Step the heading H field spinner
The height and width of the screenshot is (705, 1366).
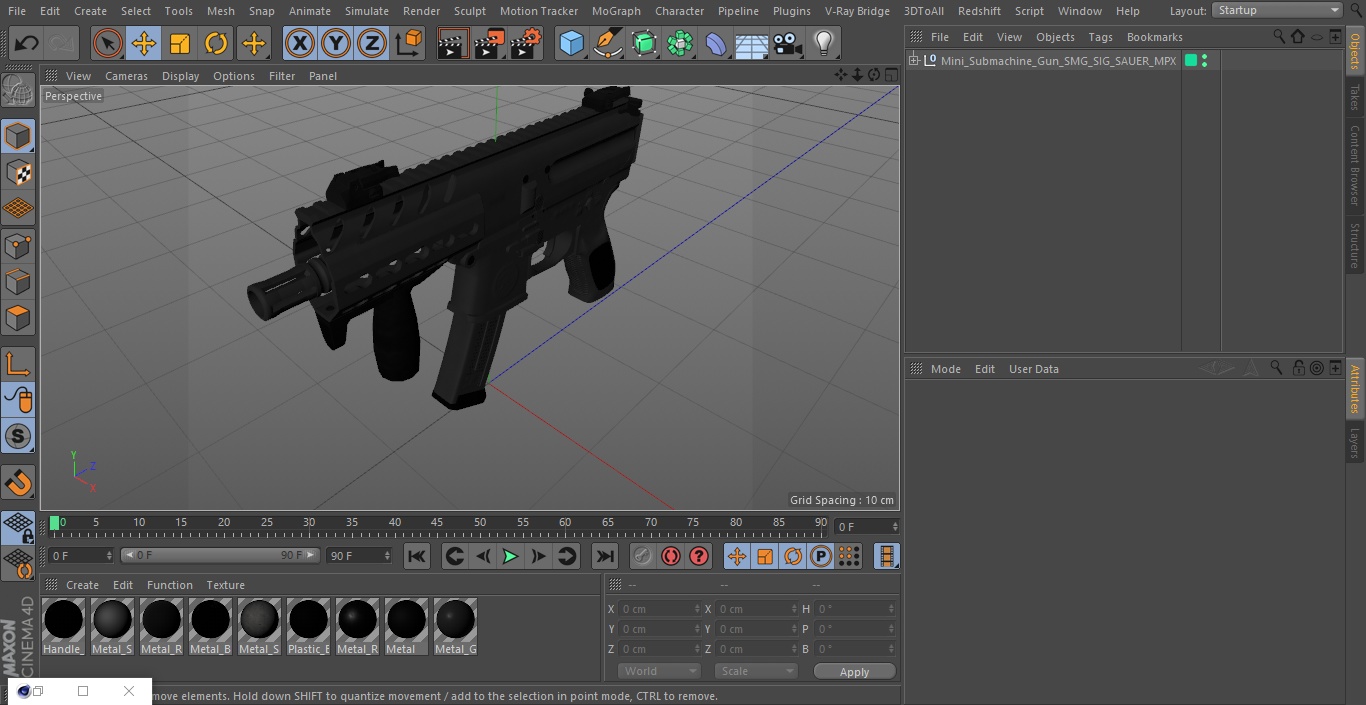891,609
